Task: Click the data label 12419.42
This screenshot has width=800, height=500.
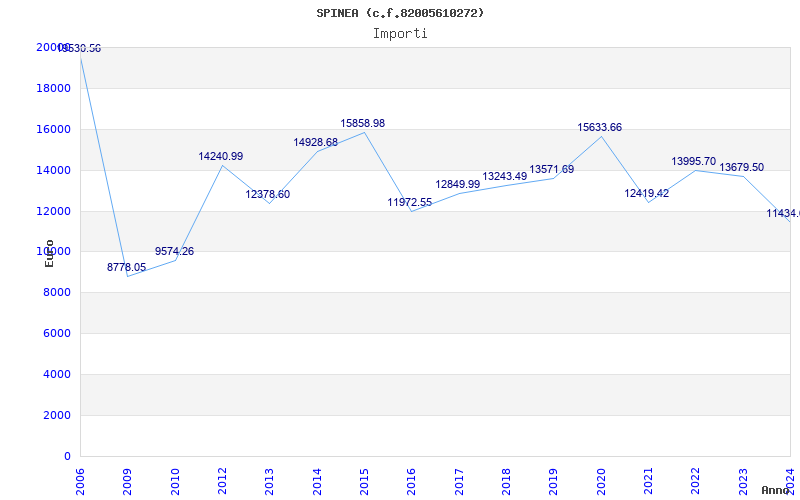Action: click(646, 193)
